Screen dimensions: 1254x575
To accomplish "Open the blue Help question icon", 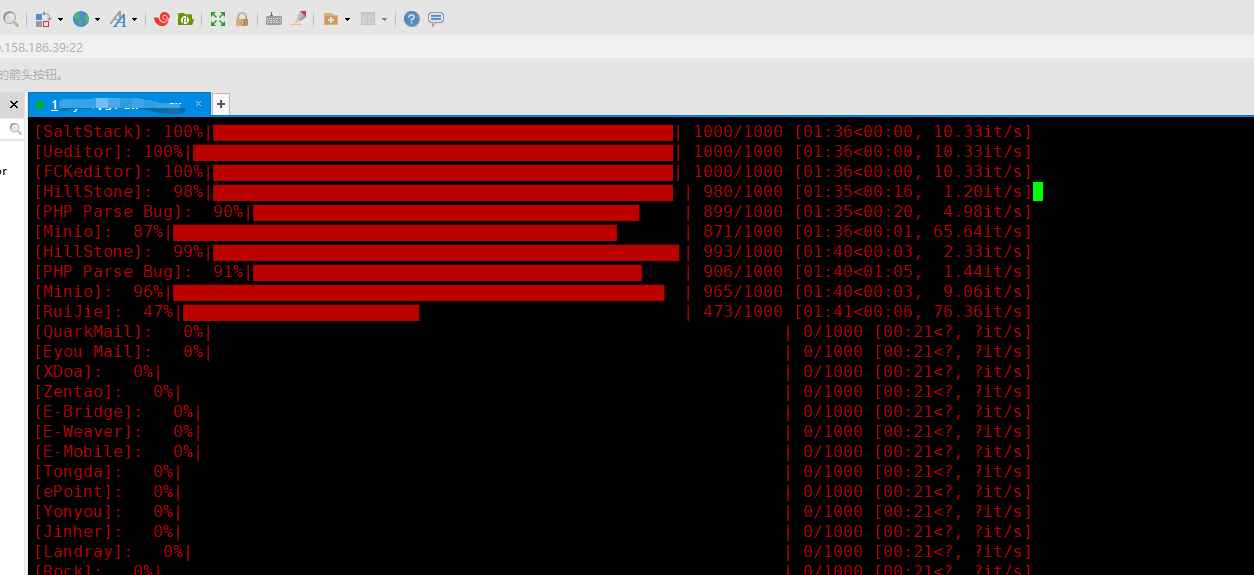I will point(412,19).
